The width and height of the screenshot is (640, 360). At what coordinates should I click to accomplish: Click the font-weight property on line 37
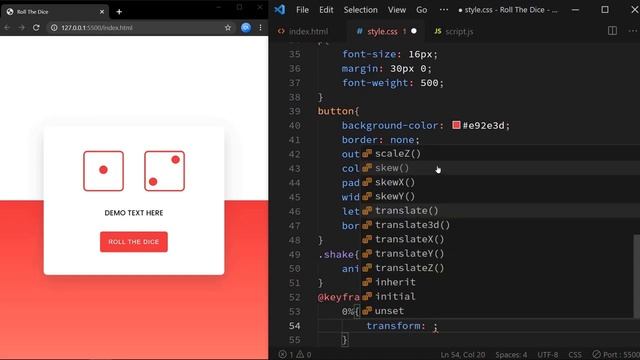(x=375, y=82)
